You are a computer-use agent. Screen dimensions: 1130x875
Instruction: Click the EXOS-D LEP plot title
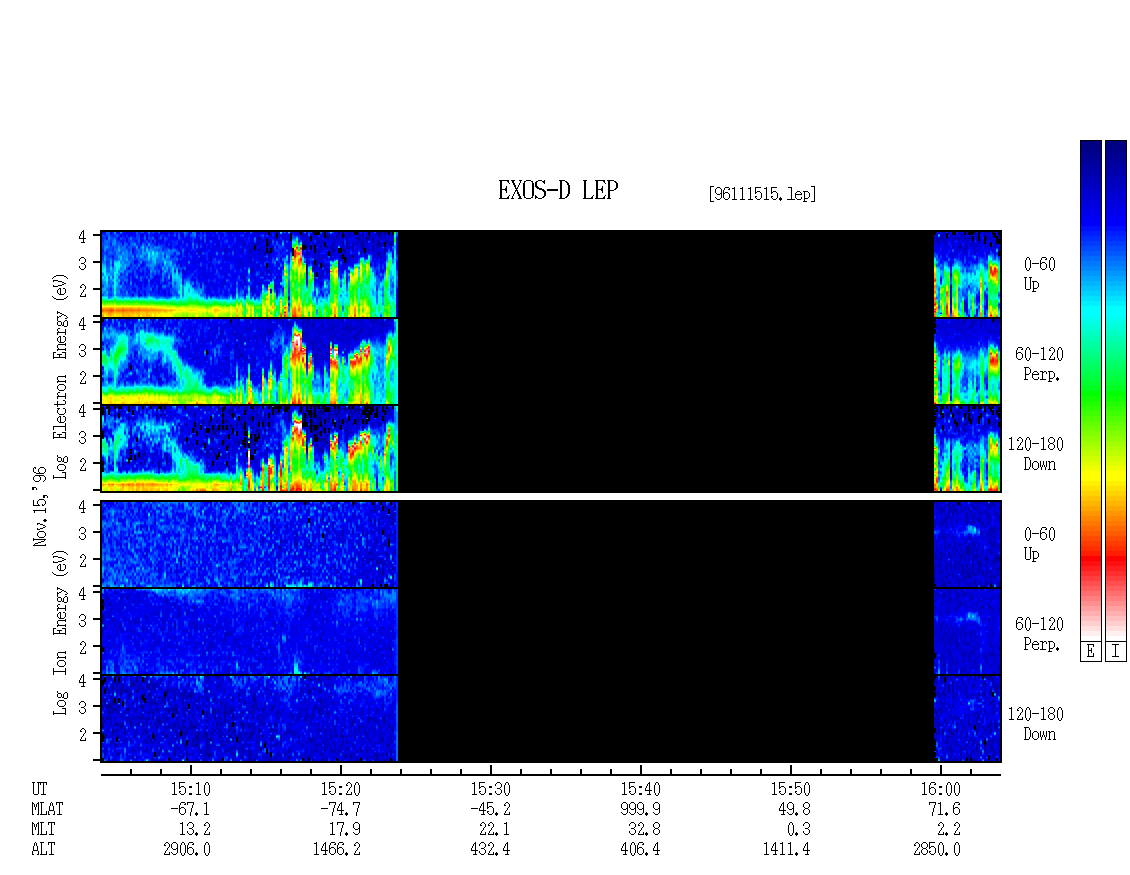558,190
